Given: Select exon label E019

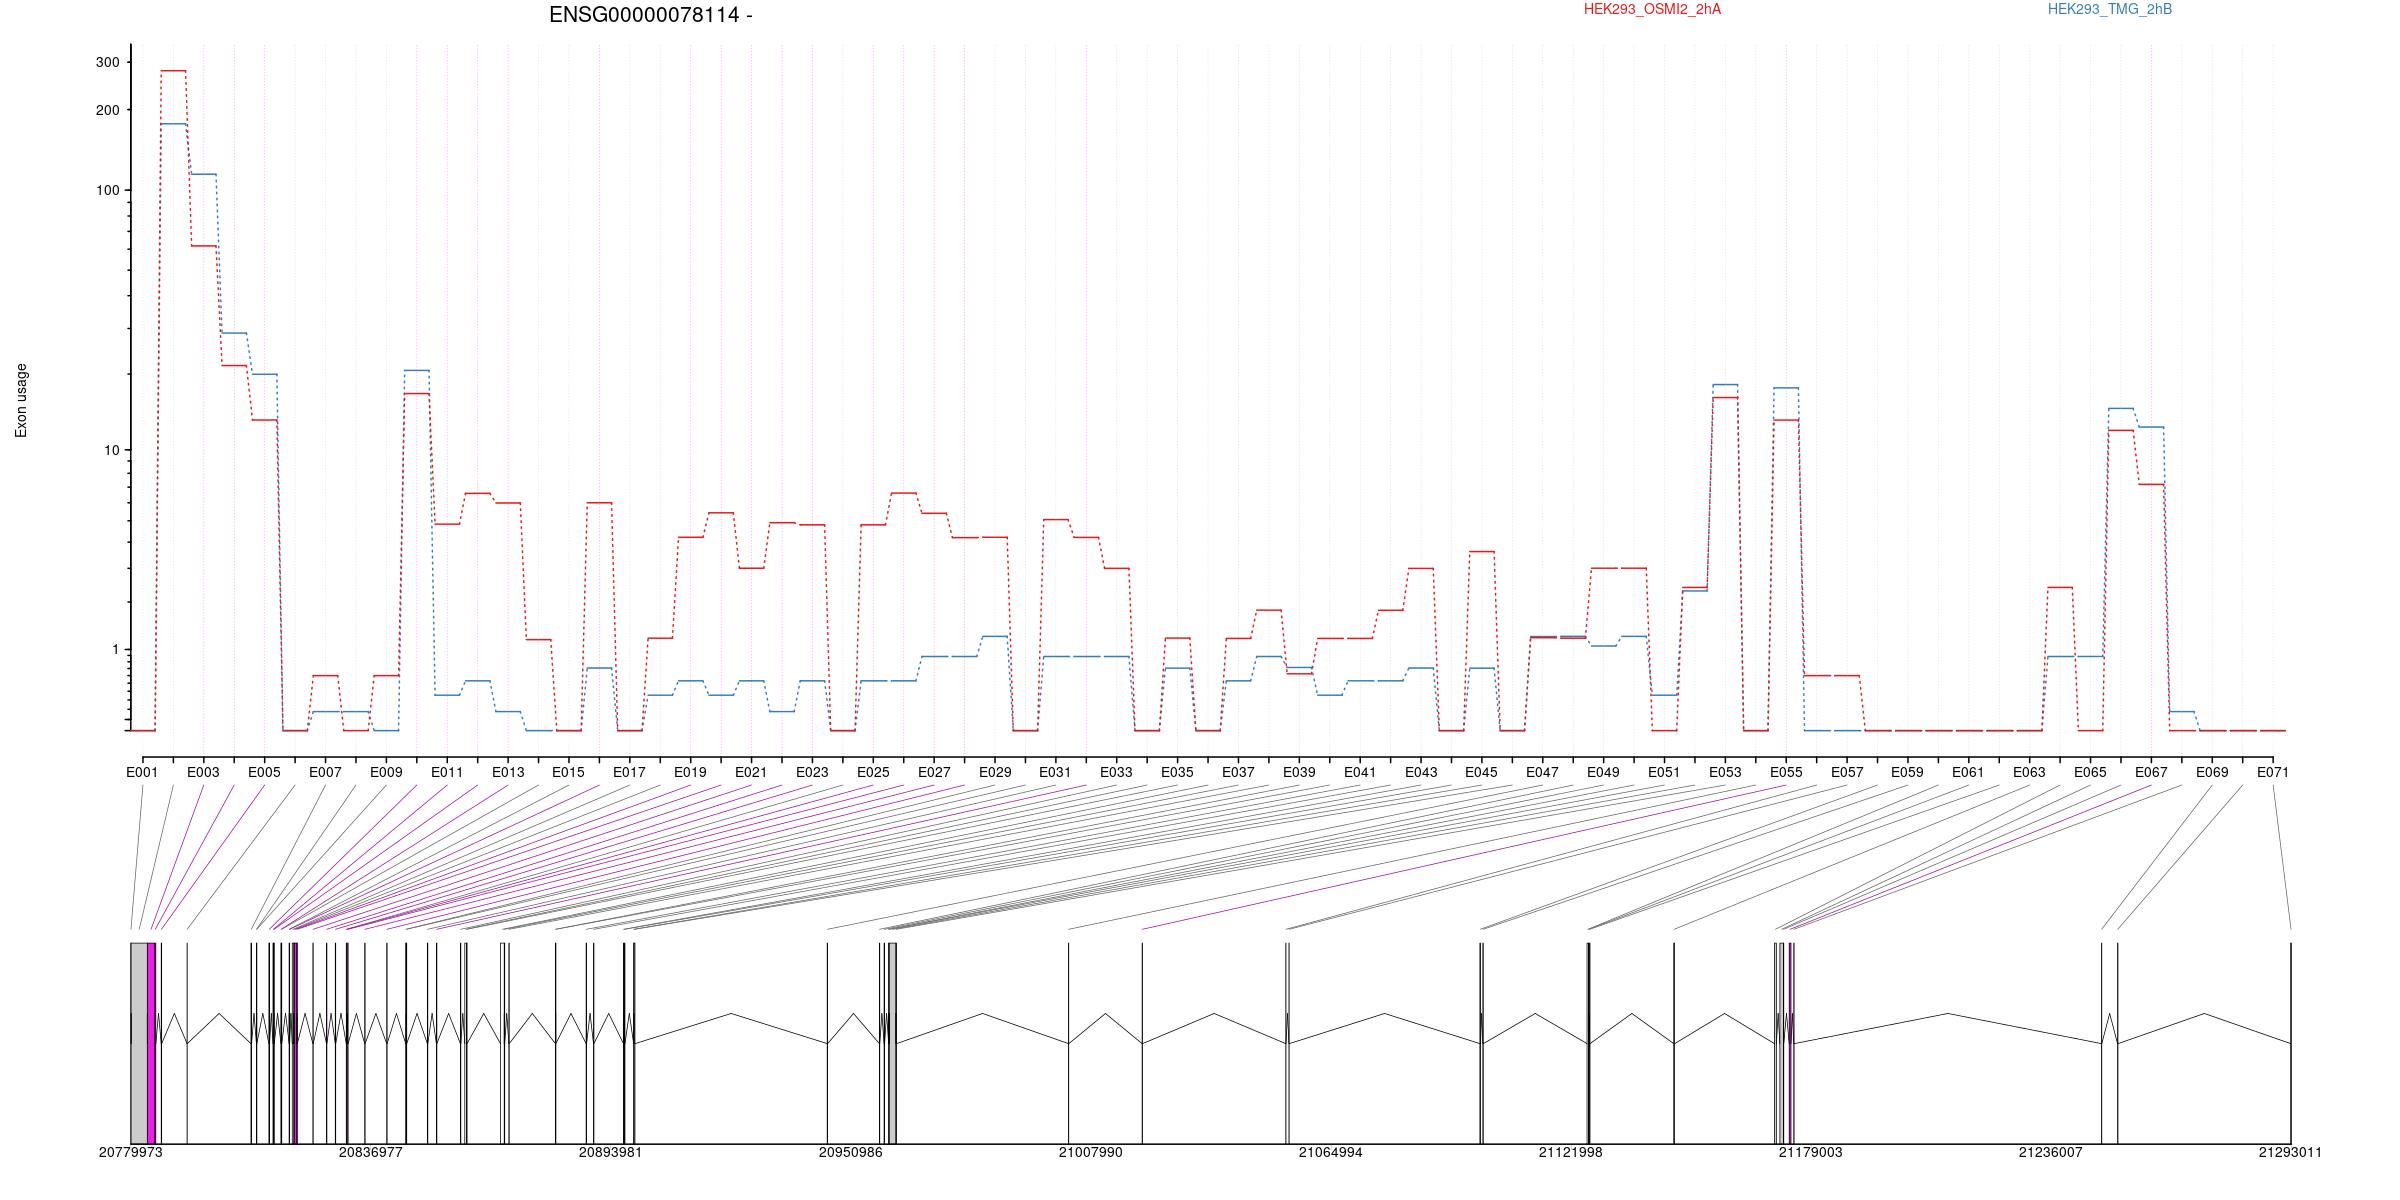Looking at the screenshot, I should [x=690, y=772].
